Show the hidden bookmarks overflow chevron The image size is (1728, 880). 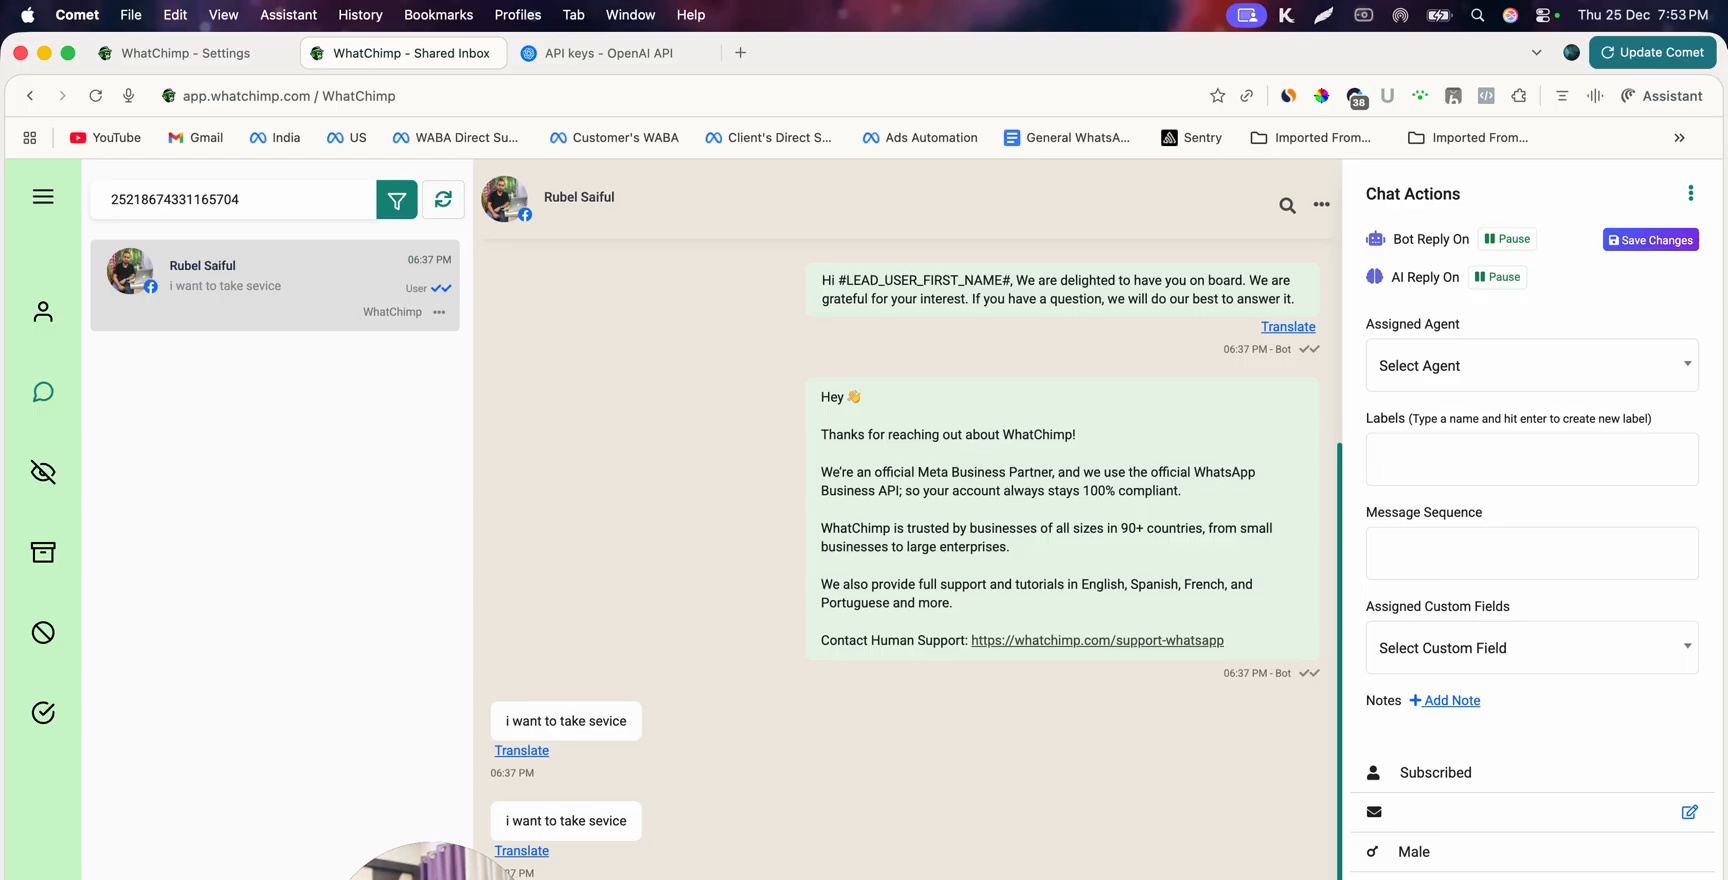(x=1679, y=138)
